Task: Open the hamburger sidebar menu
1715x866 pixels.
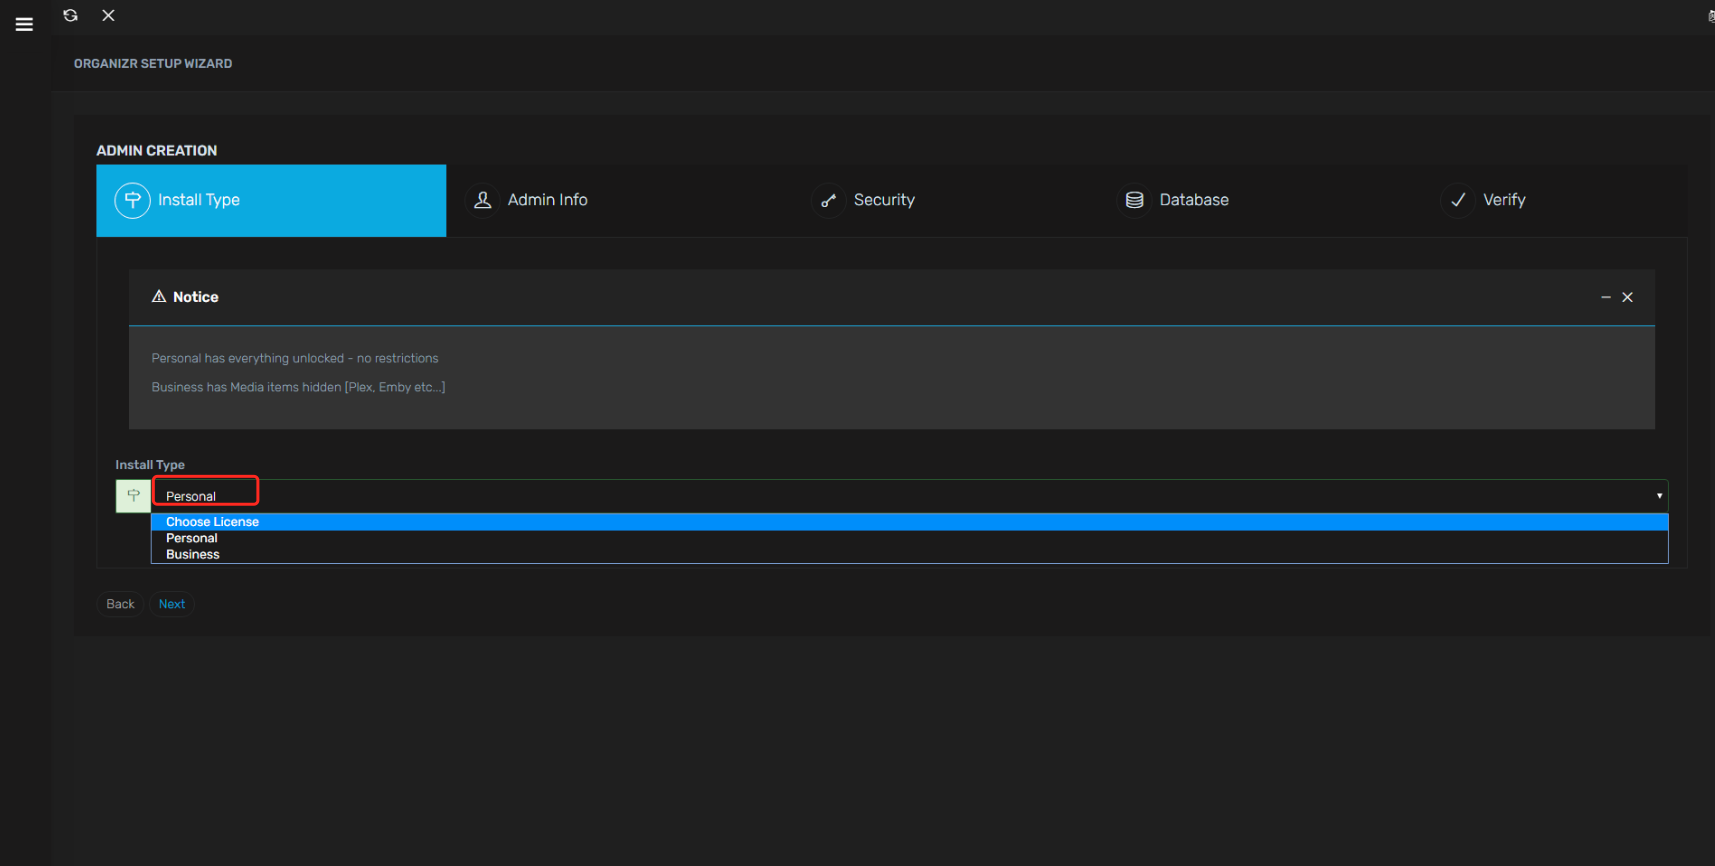Action: 24,24
